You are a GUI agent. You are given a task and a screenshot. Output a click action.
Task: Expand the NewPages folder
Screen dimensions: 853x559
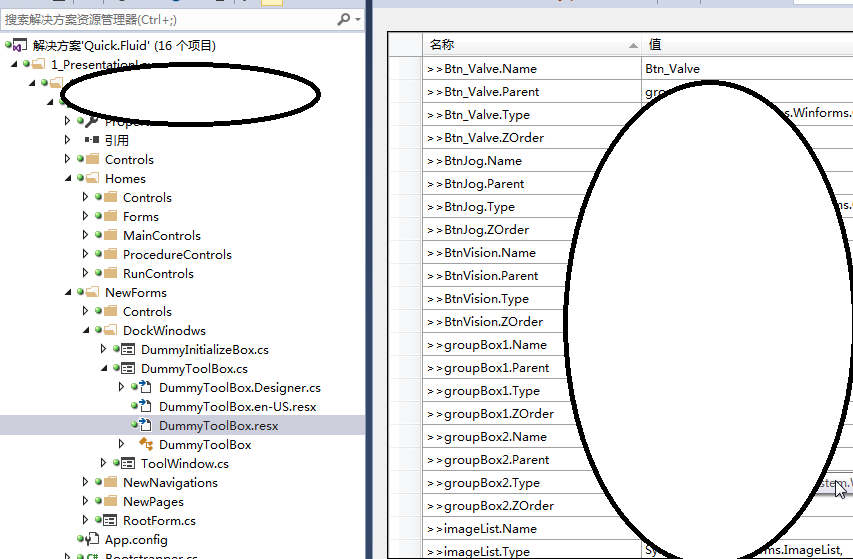coord(85,501)
